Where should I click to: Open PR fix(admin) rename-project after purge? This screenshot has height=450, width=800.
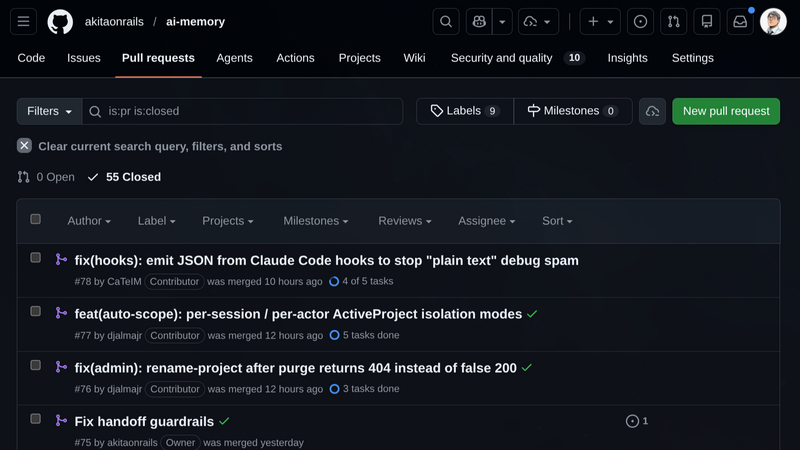click(295, 368)
